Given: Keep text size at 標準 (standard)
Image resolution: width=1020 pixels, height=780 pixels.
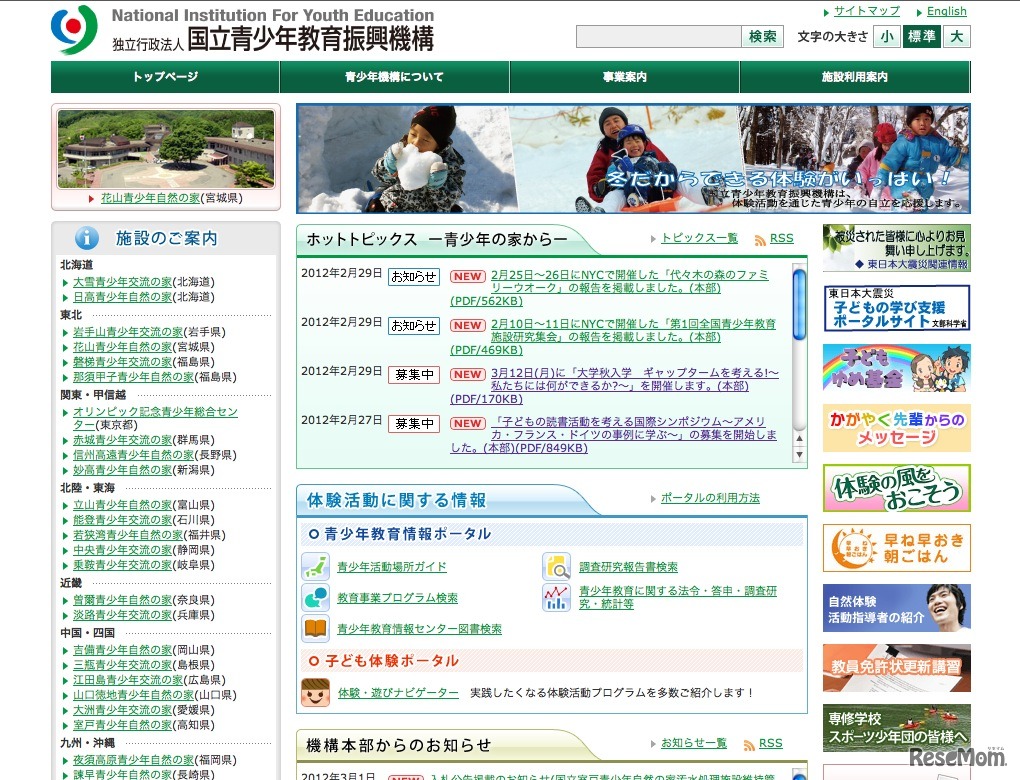Looking at the screenshot, I should 920,36.
